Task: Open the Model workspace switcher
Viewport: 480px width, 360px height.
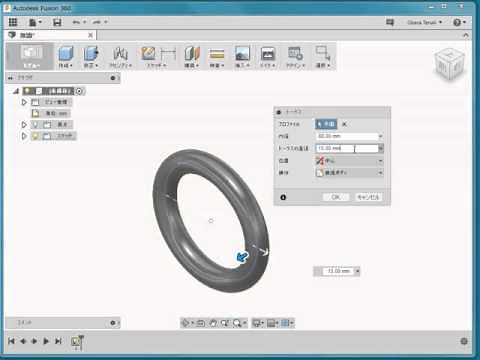Action: click(x=31, y=56)
